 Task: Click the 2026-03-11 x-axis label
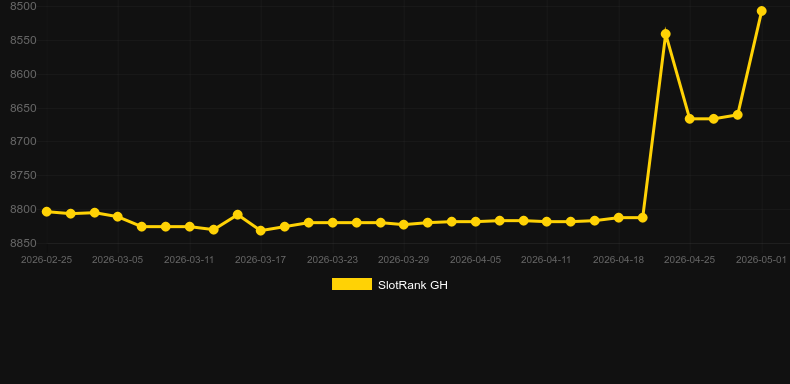[189, 260]
